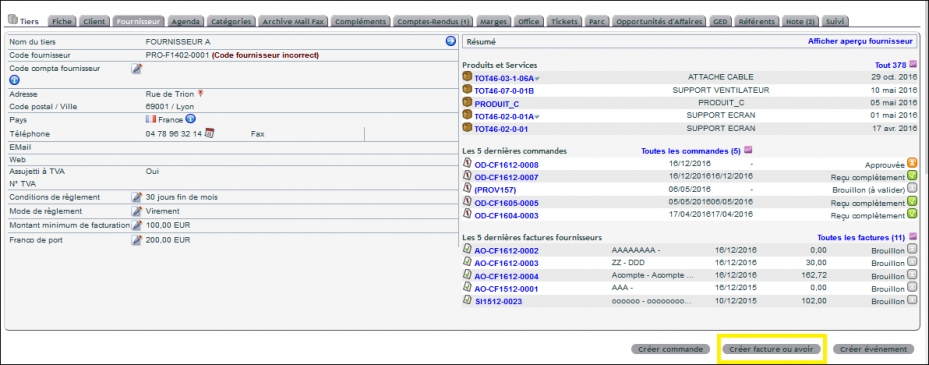Screen dimensions: 929x365
Task: Click the info icon next to France
Action: tap(190, 119)
